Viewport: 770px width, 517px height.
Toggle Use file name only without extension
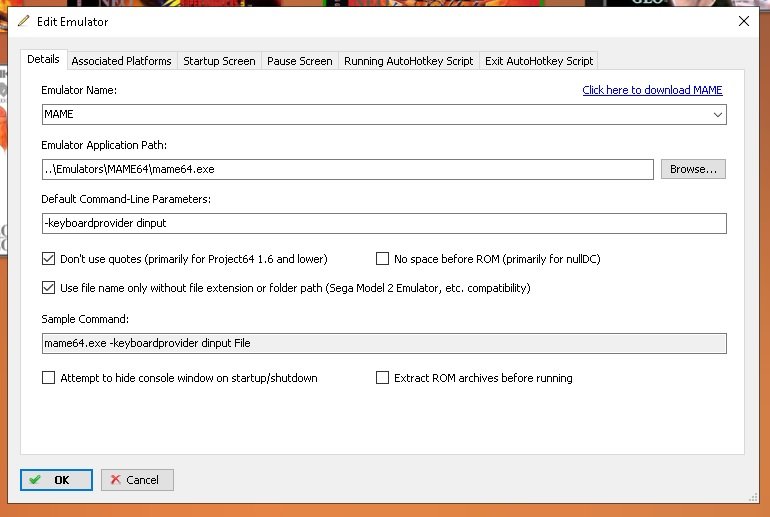tap(48, 288)
